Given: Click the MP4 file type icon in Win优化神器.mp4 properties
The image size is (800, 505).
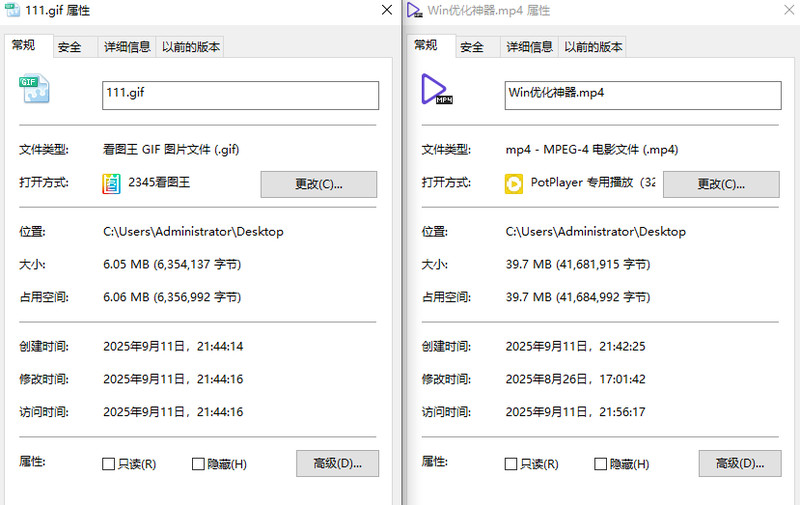Looking at the screenshot, I should pos(437,89).
